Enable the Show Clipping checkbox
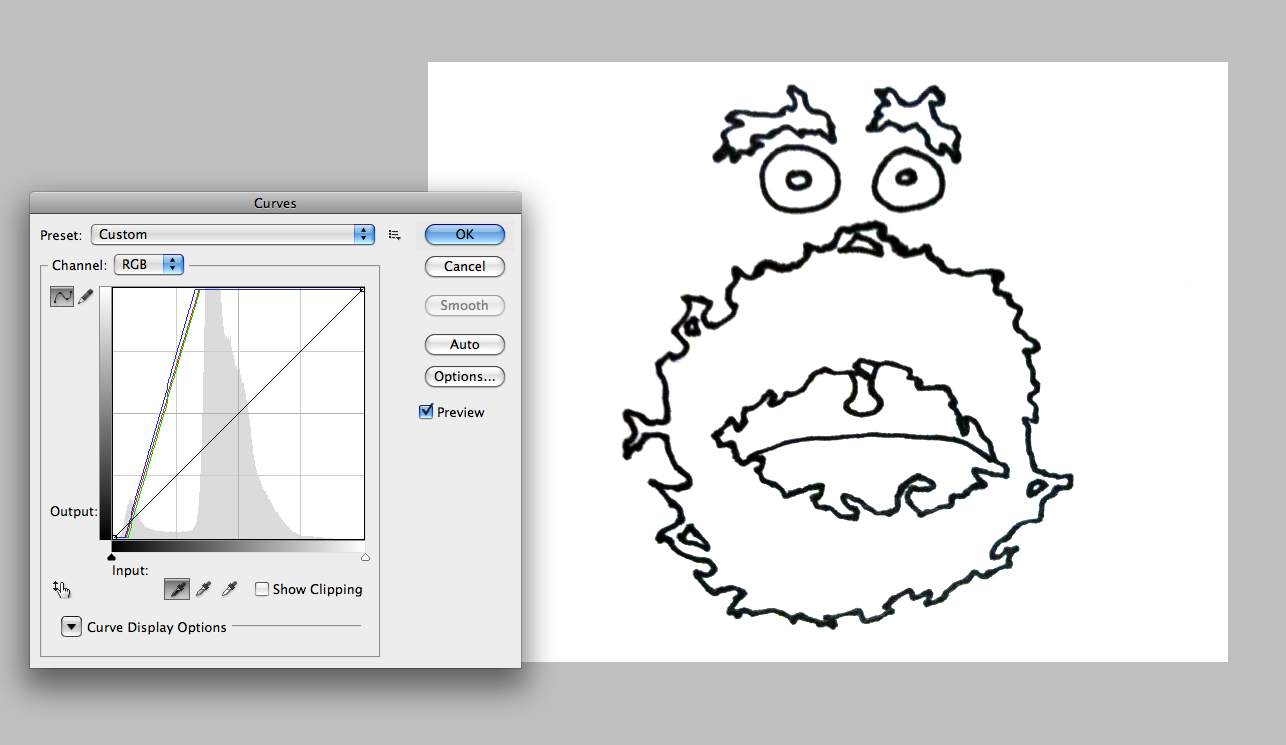This screenshot has height=745, width=1286. click(262, 590)
